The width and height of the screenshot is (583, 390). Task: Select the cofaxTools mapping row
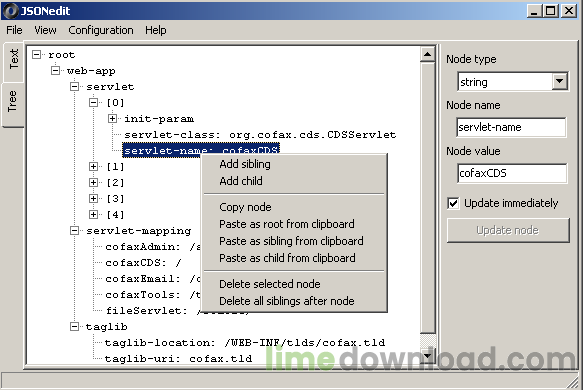(153, 295)
